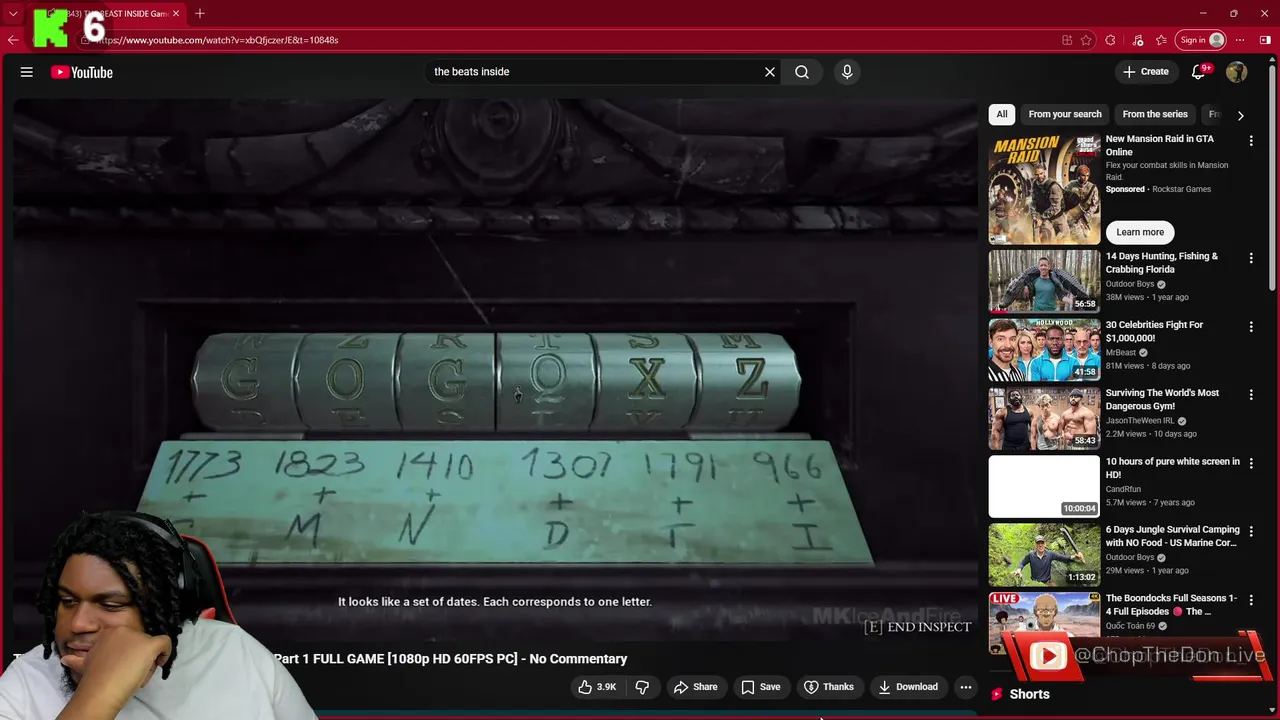Open 30 Celebrities Fight video thumbnail
This screenshot has height=720, width=1280.
pyautogui.click(x=1044, y=349)
